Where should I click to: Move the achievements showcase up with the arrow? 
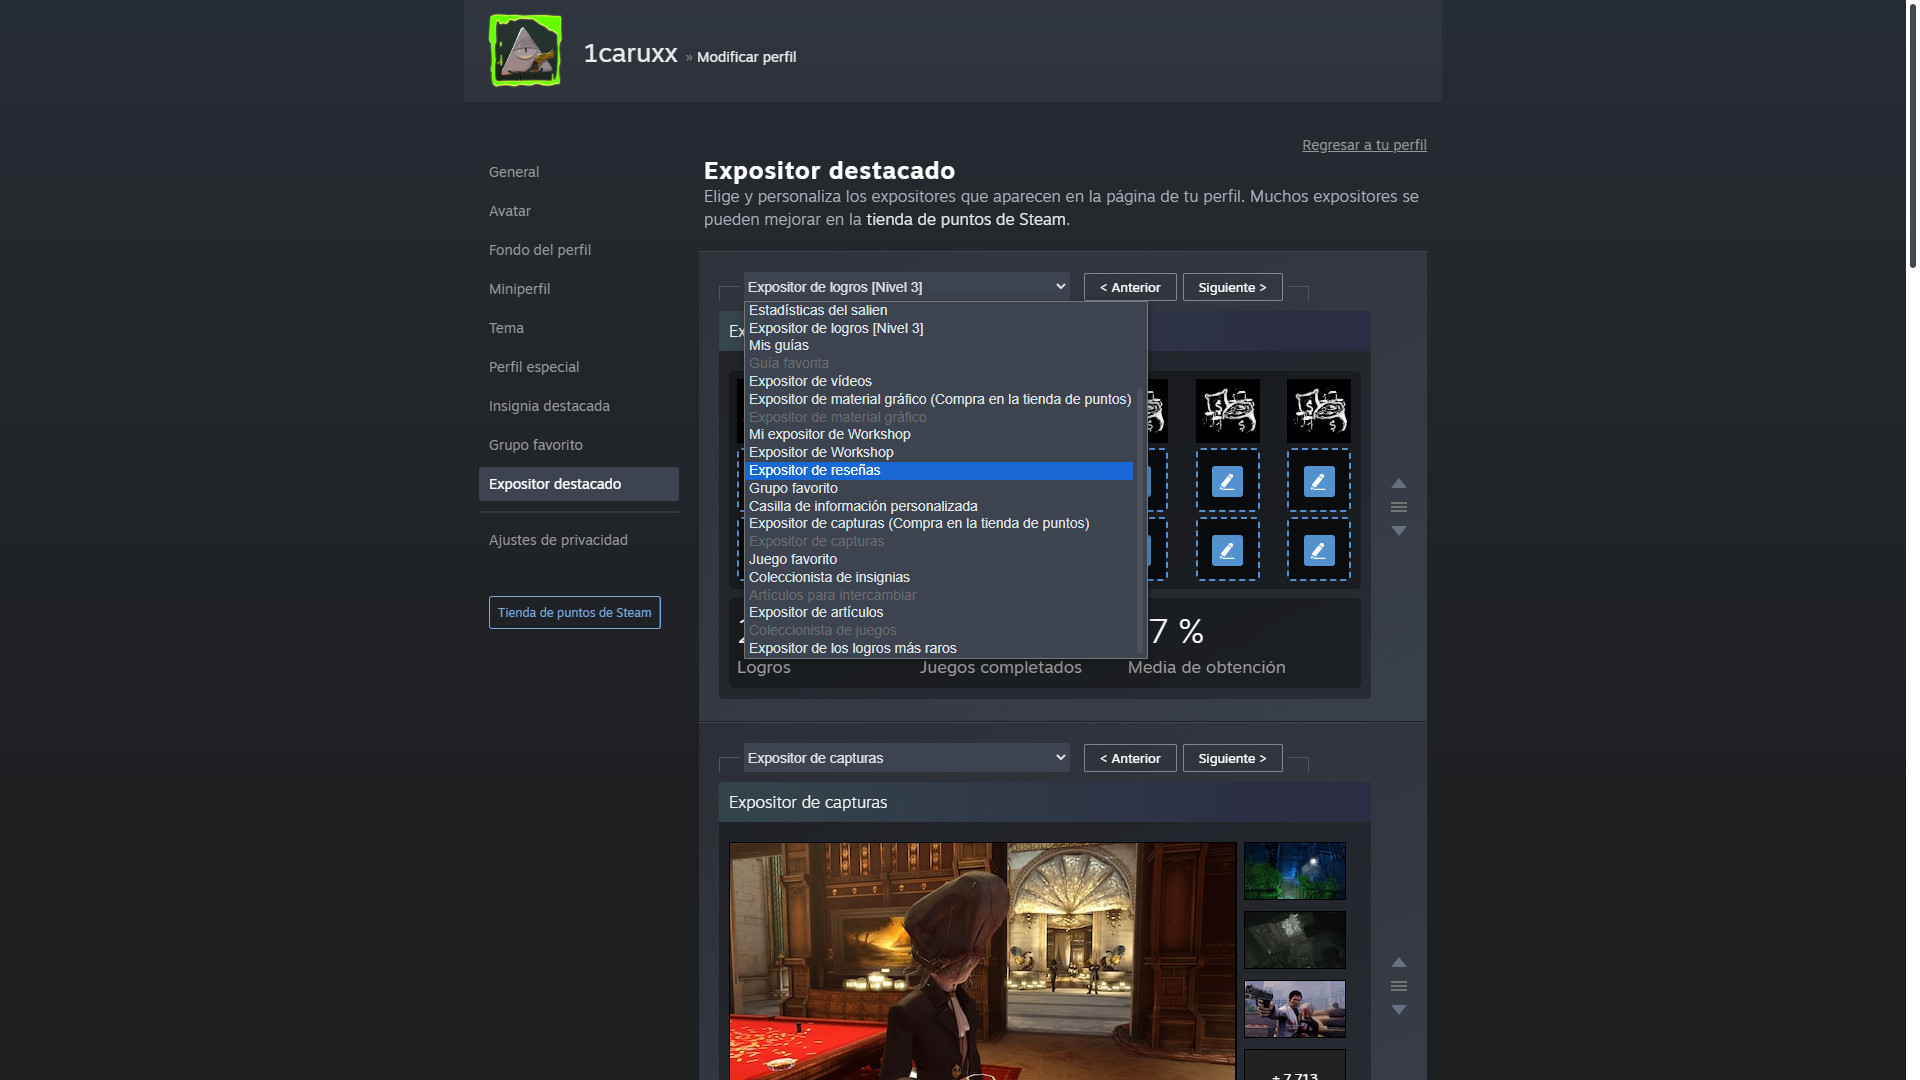(x=1399, y=484)
